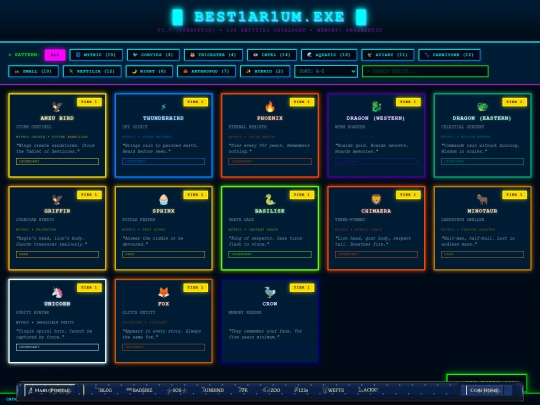540x405 pixels.
Task: Select the MINOTAUR card title
Action: pos(482,211)
